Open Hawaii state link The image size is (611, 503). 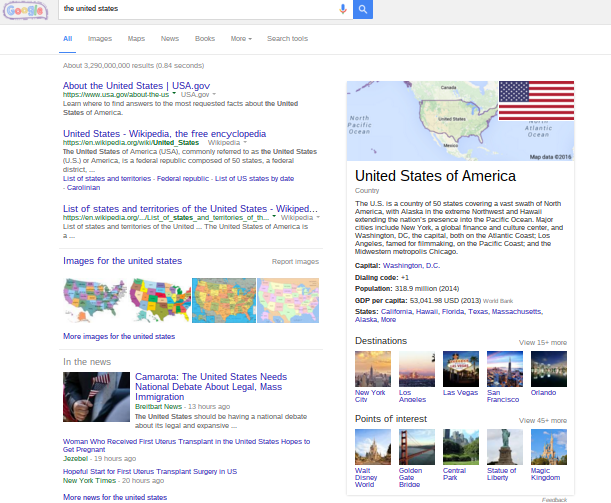(427, 311)
